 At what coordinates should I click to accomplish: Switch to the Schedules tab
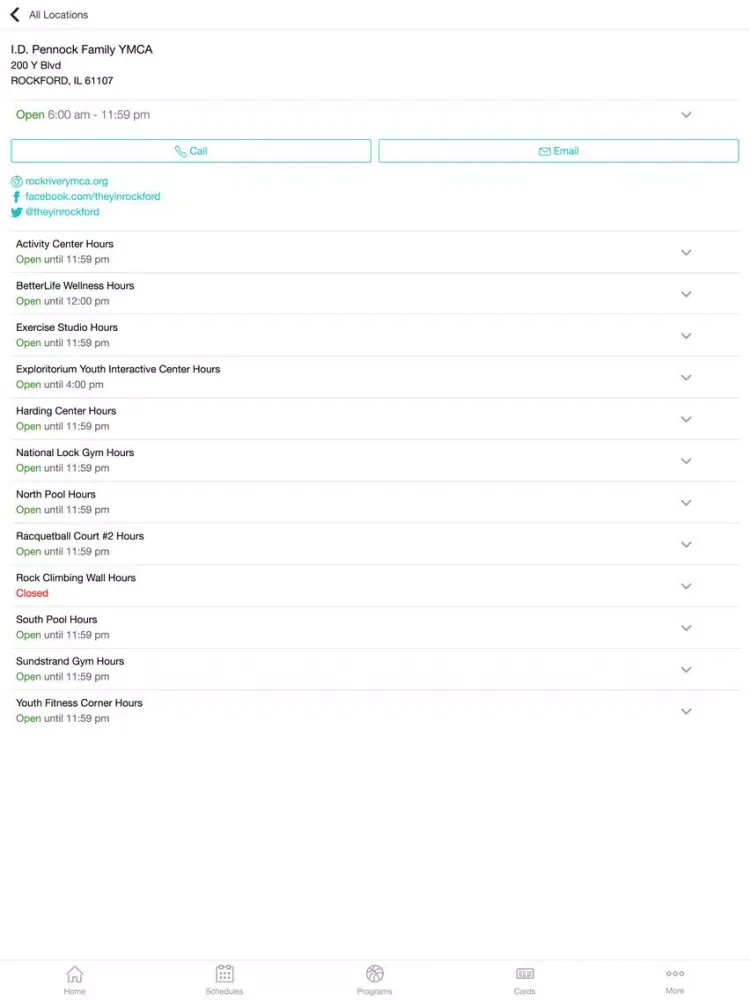(224, 979)
